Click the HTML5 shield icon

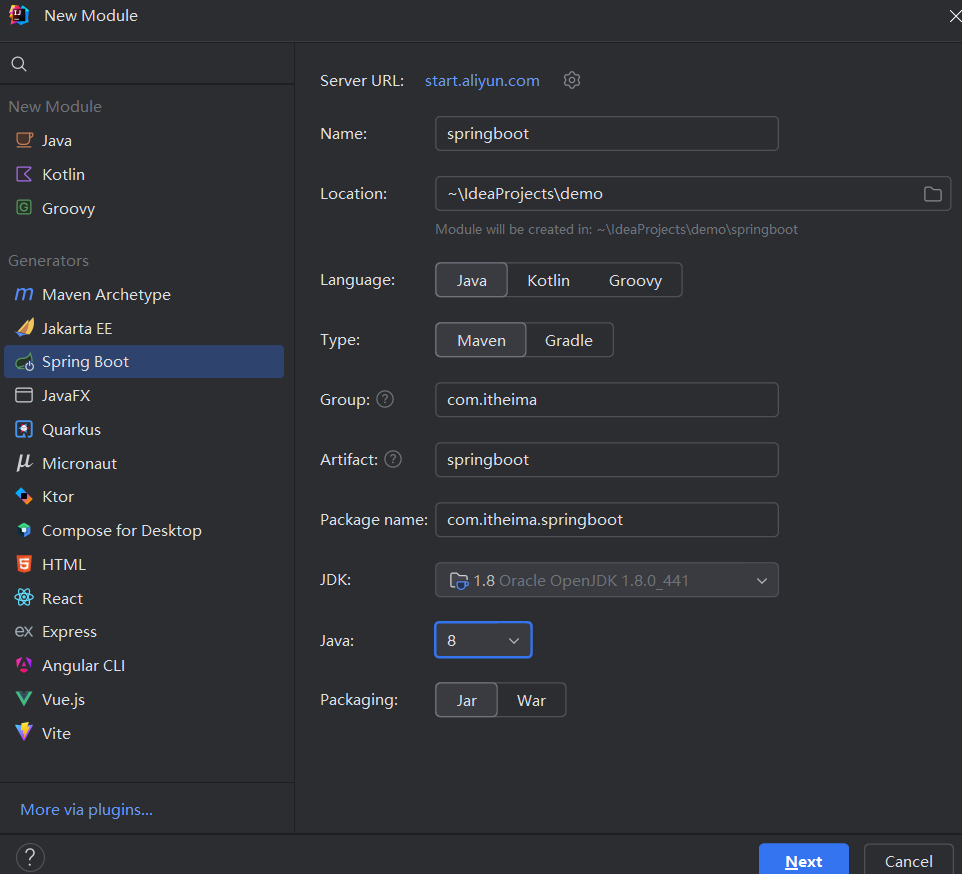click(24, 564)
